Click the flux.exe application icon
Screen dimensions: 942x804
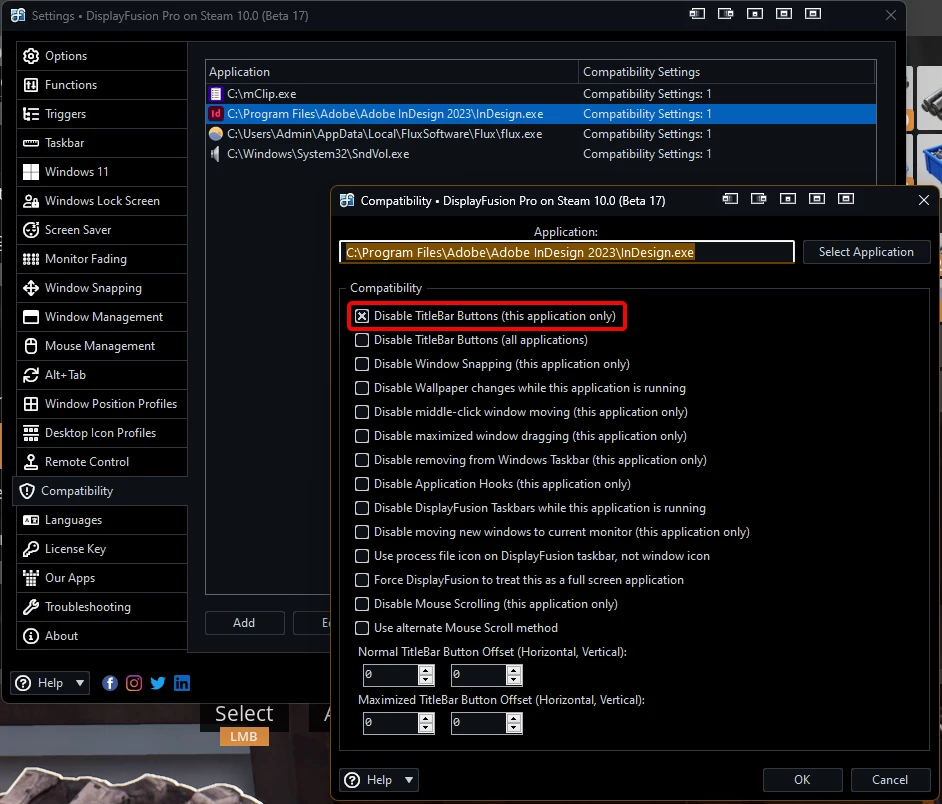pos(216,134)
